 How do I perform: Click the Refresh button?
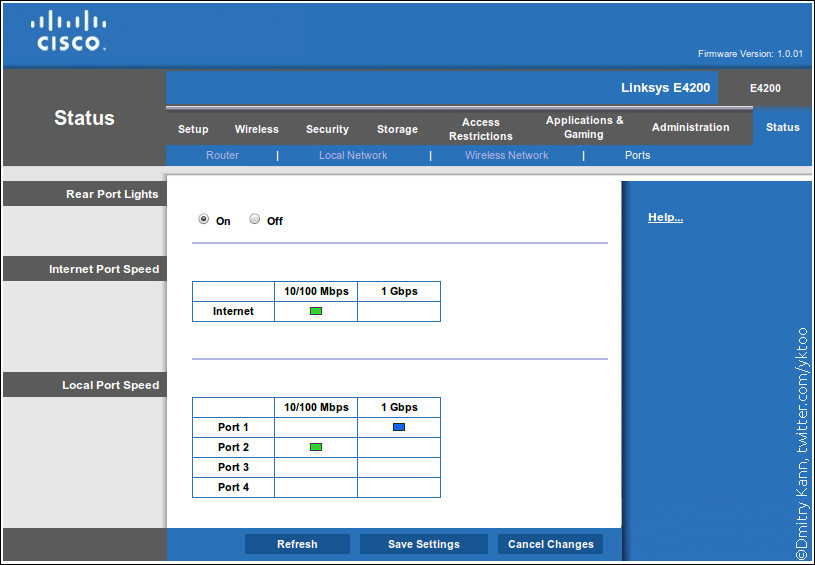[297, 544]
